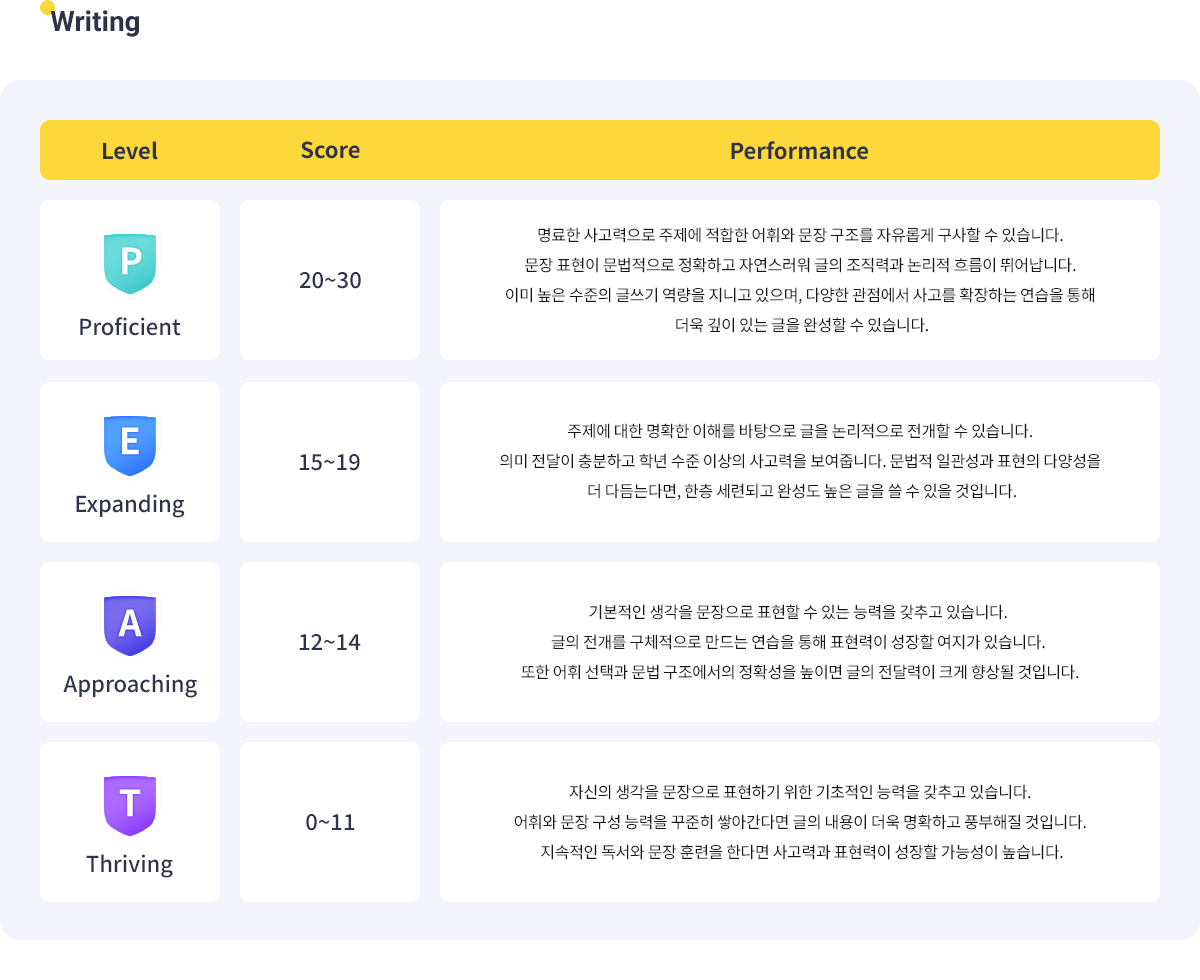Click the Proficient level label
Viewport: 1200px width, 980px height.
pos(130,327)
